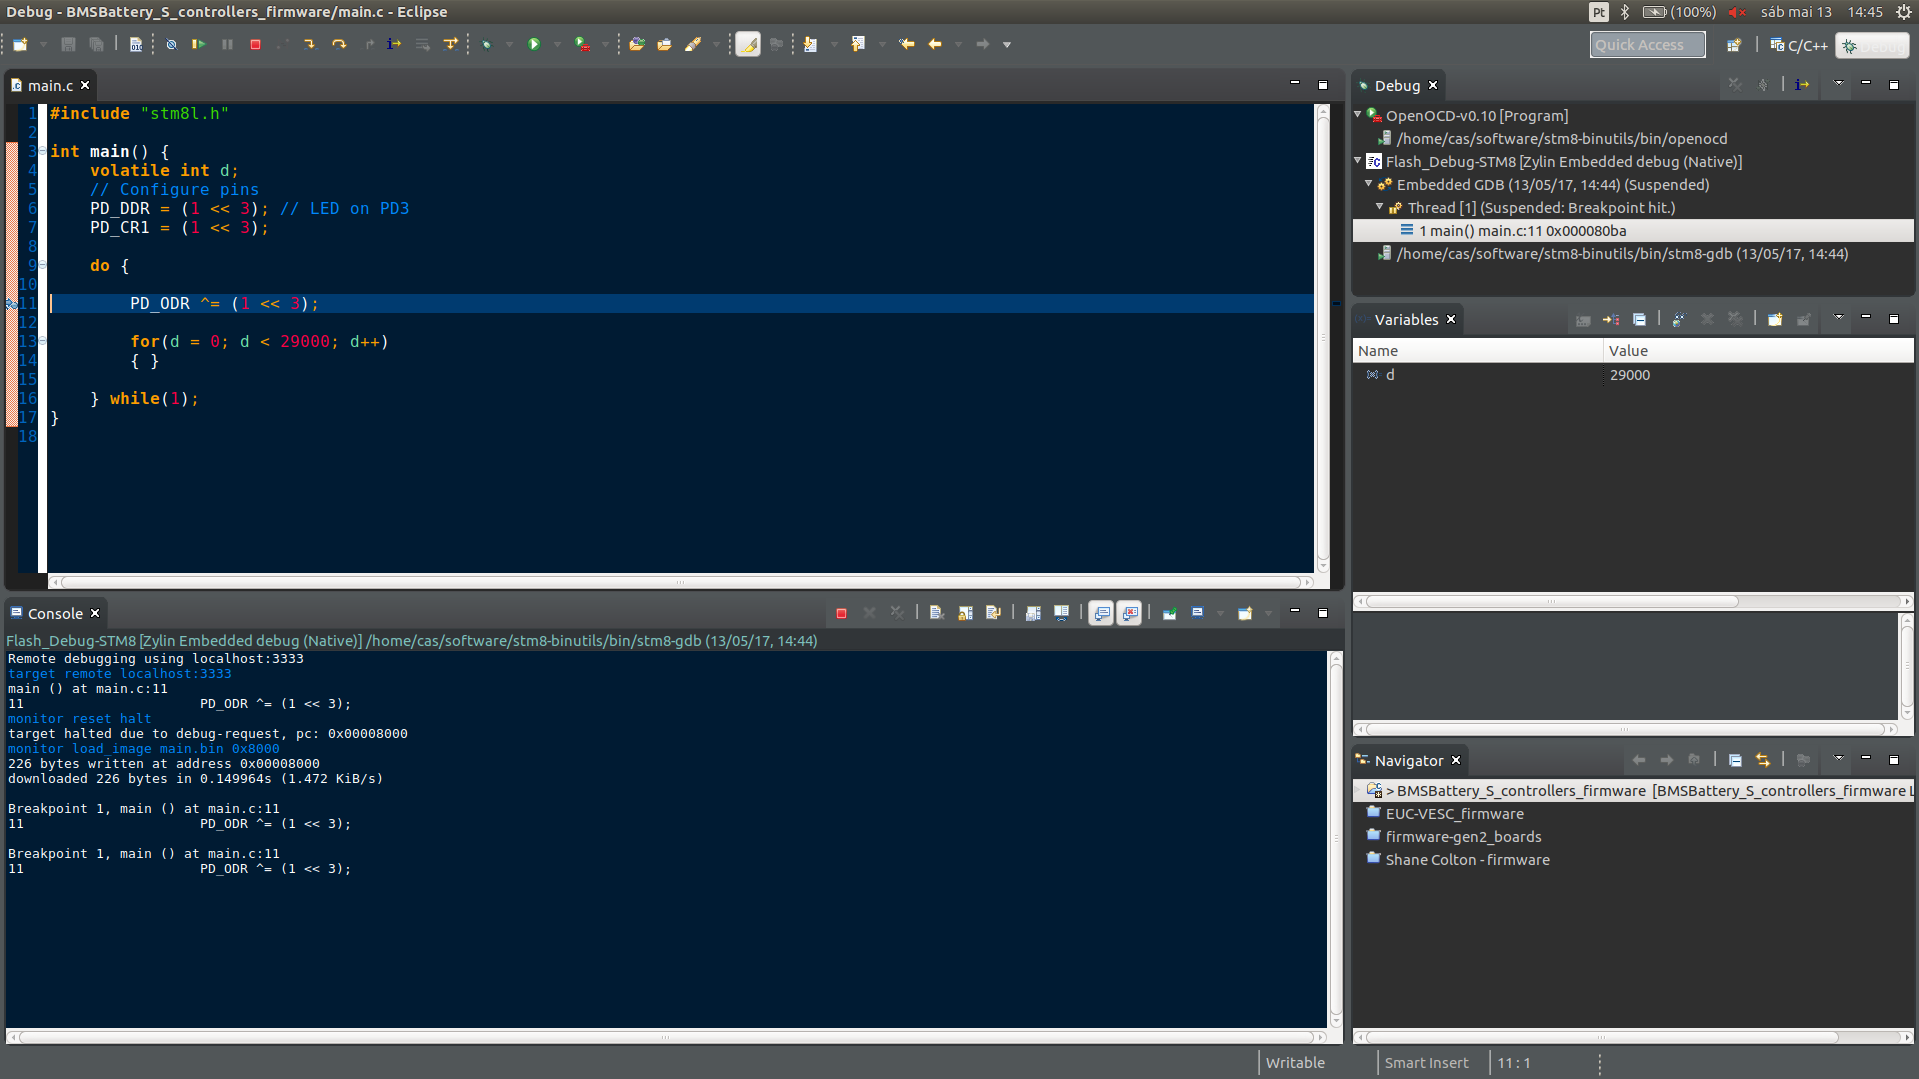1919x1079 pixels.
Task: Click the Next Annotation icon
Action: 810,44
